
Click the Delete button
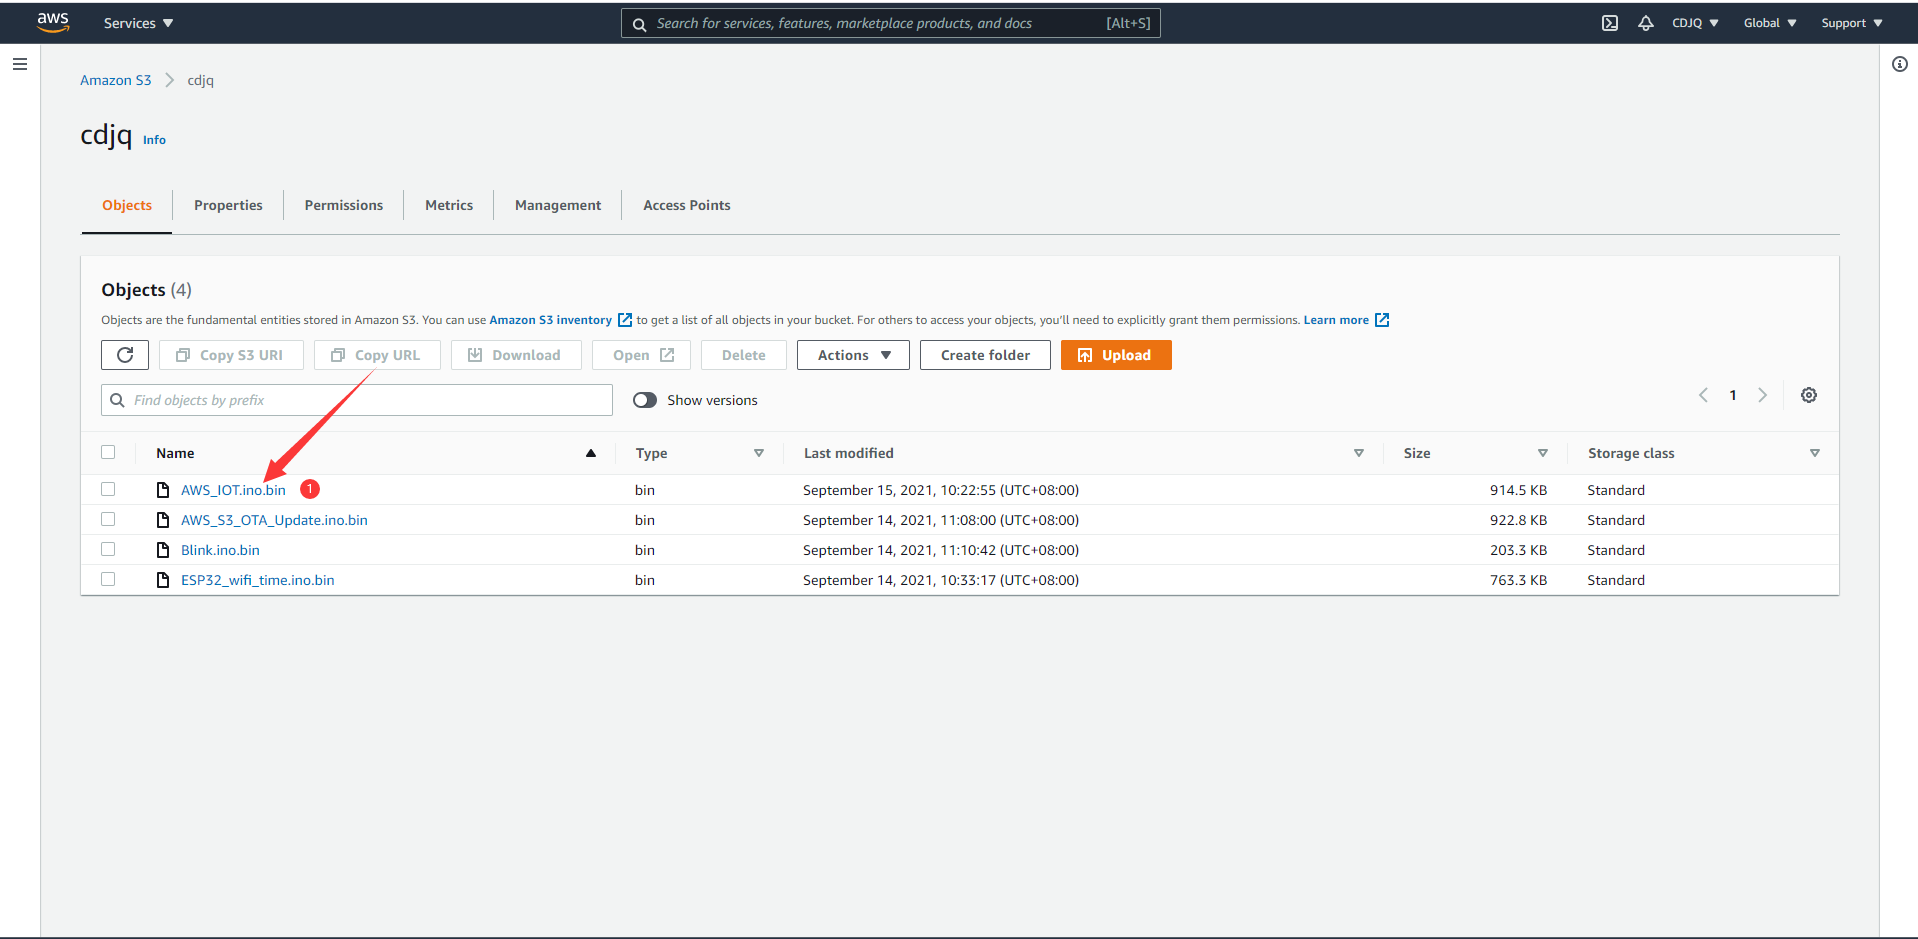tap(744, 355)
